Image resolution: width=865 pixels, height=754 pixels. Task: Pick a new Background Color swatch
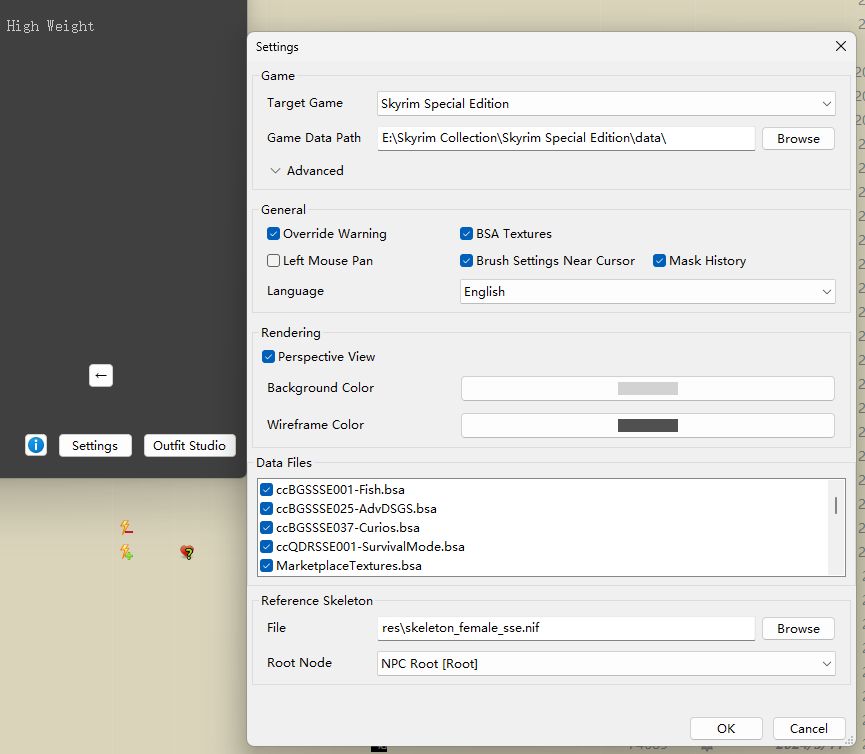[647, 388]
